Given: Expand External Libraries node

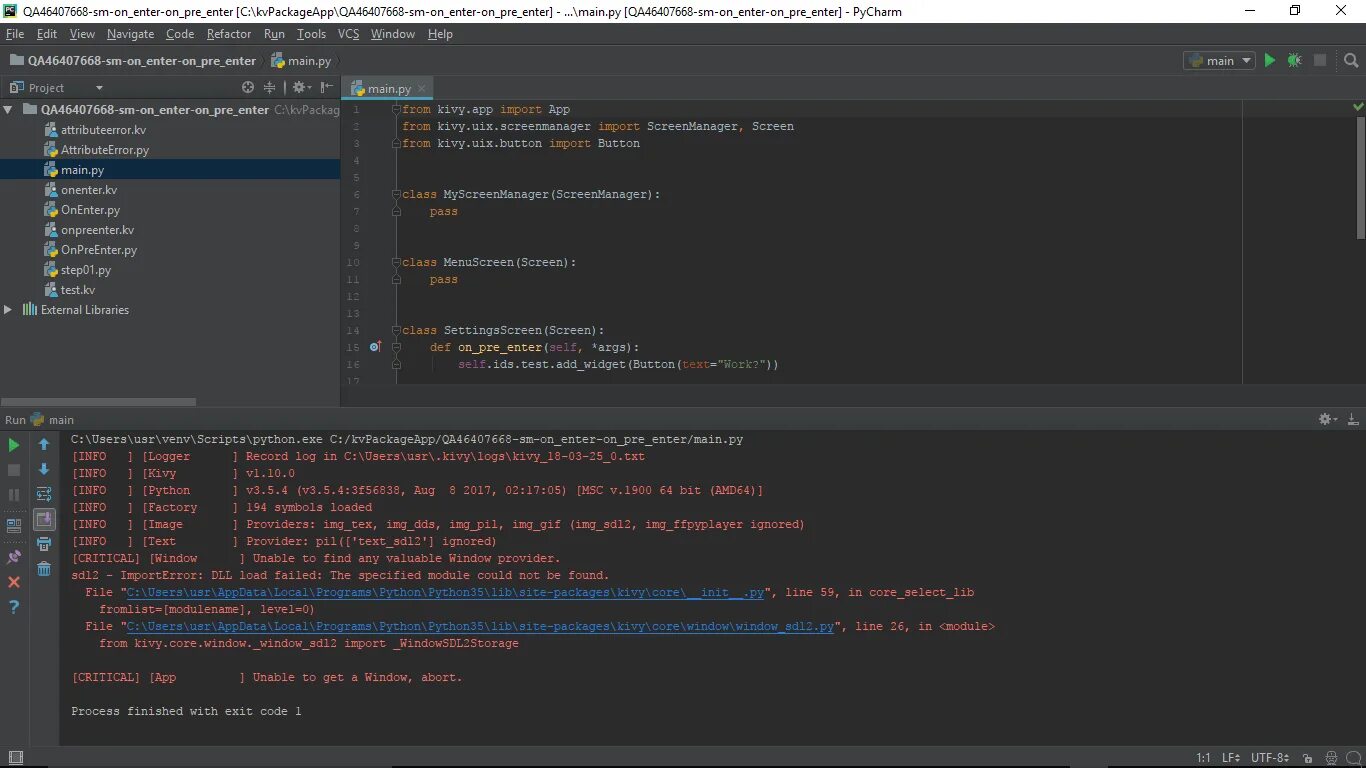Looking at the screenshot, I should point(9,310).
